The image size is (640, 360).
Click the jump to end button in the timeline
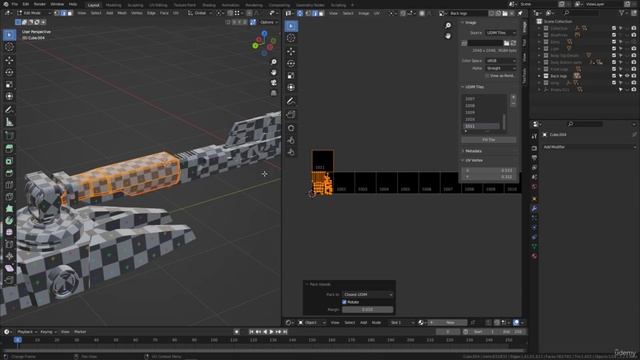click(x=285, y=332)
